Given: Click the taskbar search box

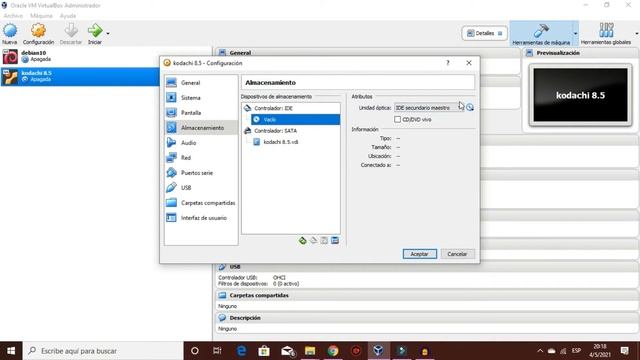Looking at the screenshot, I should pos(103,351).
